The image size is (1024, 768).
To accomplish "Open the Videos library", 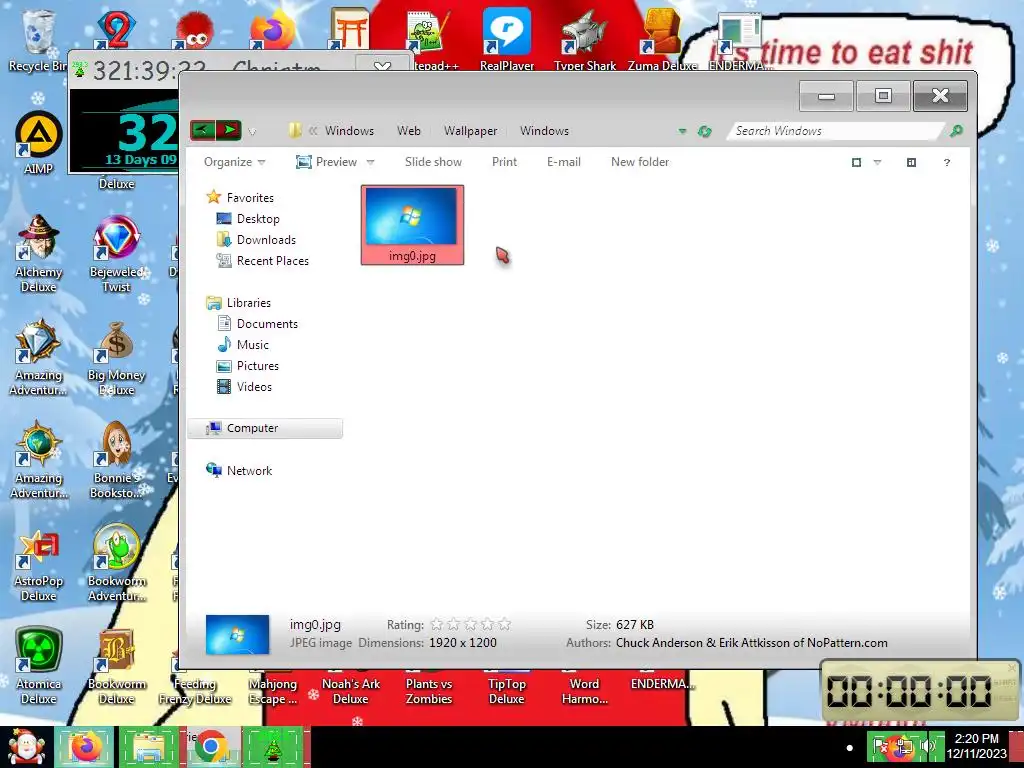I will click(x=244, y=387).
